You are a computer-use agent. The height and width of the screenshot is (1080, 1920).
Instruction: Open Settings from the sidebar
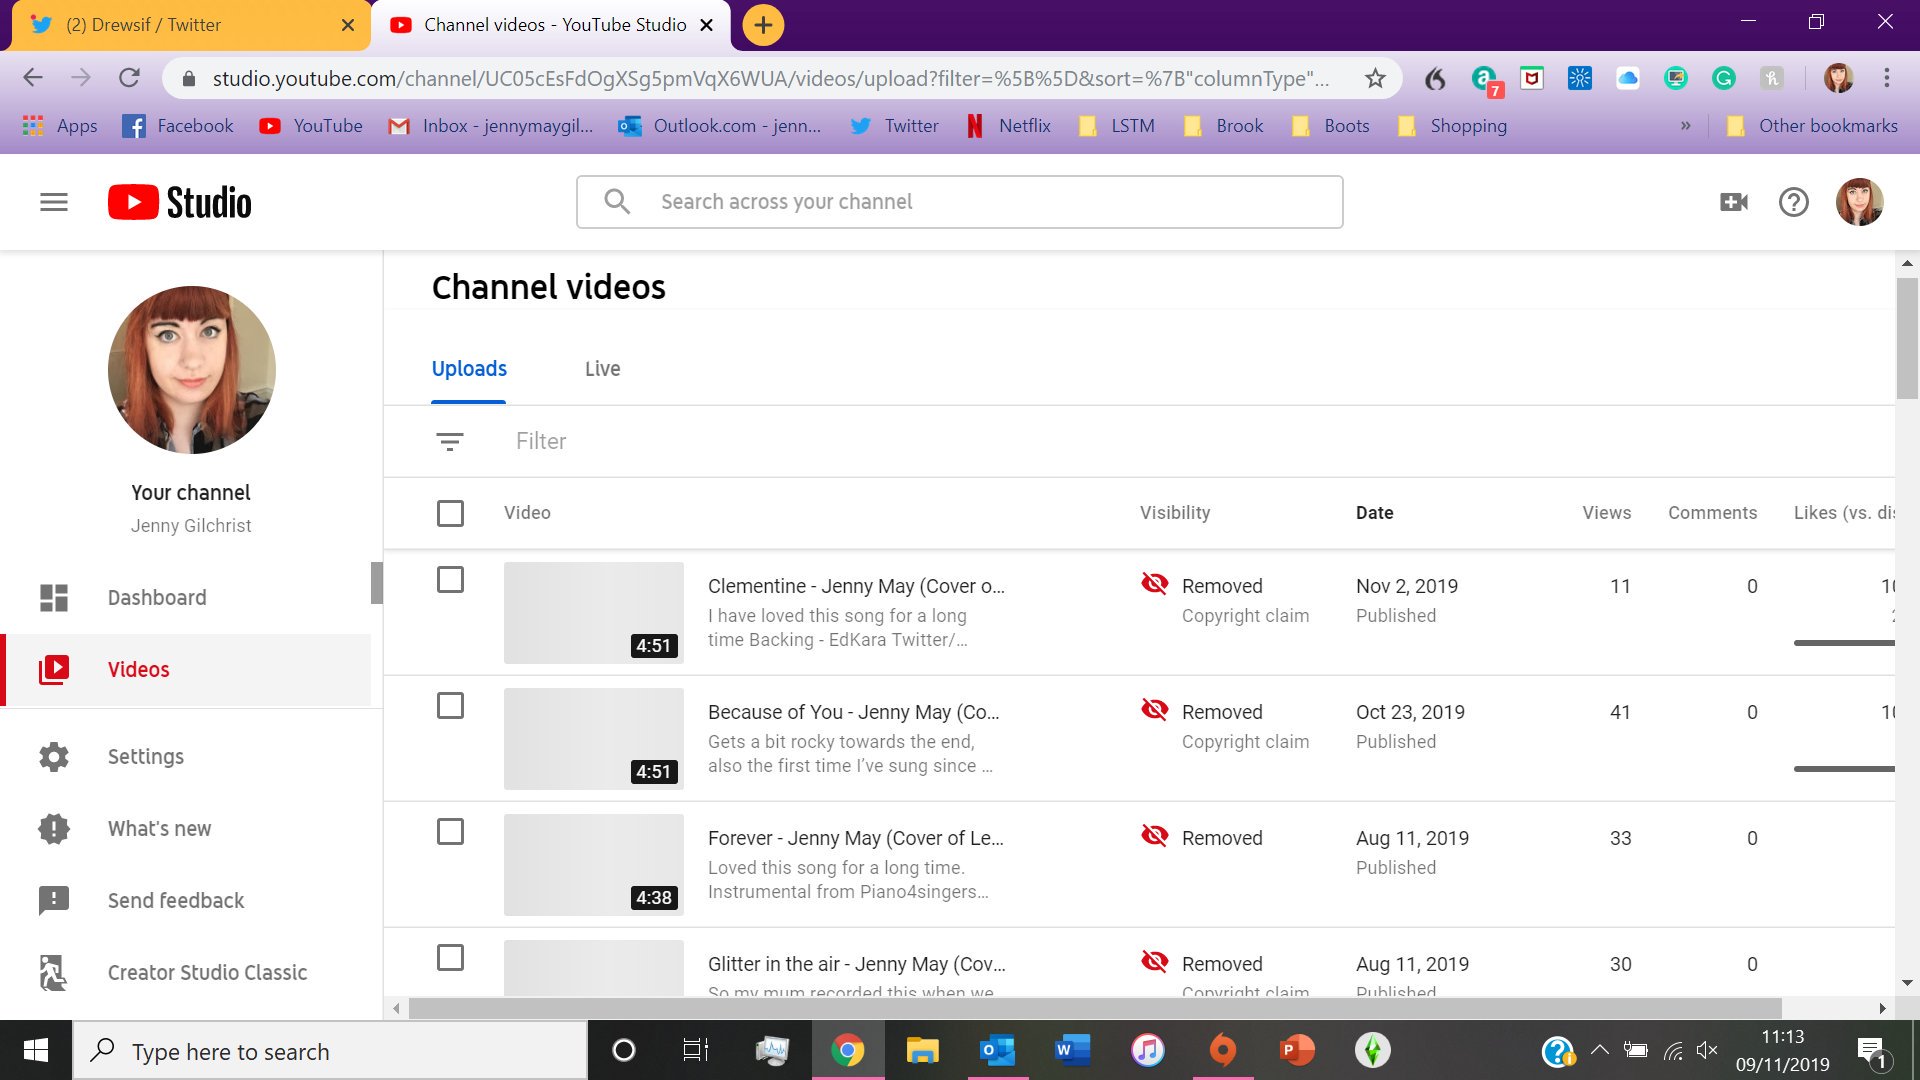click(145, 756)
